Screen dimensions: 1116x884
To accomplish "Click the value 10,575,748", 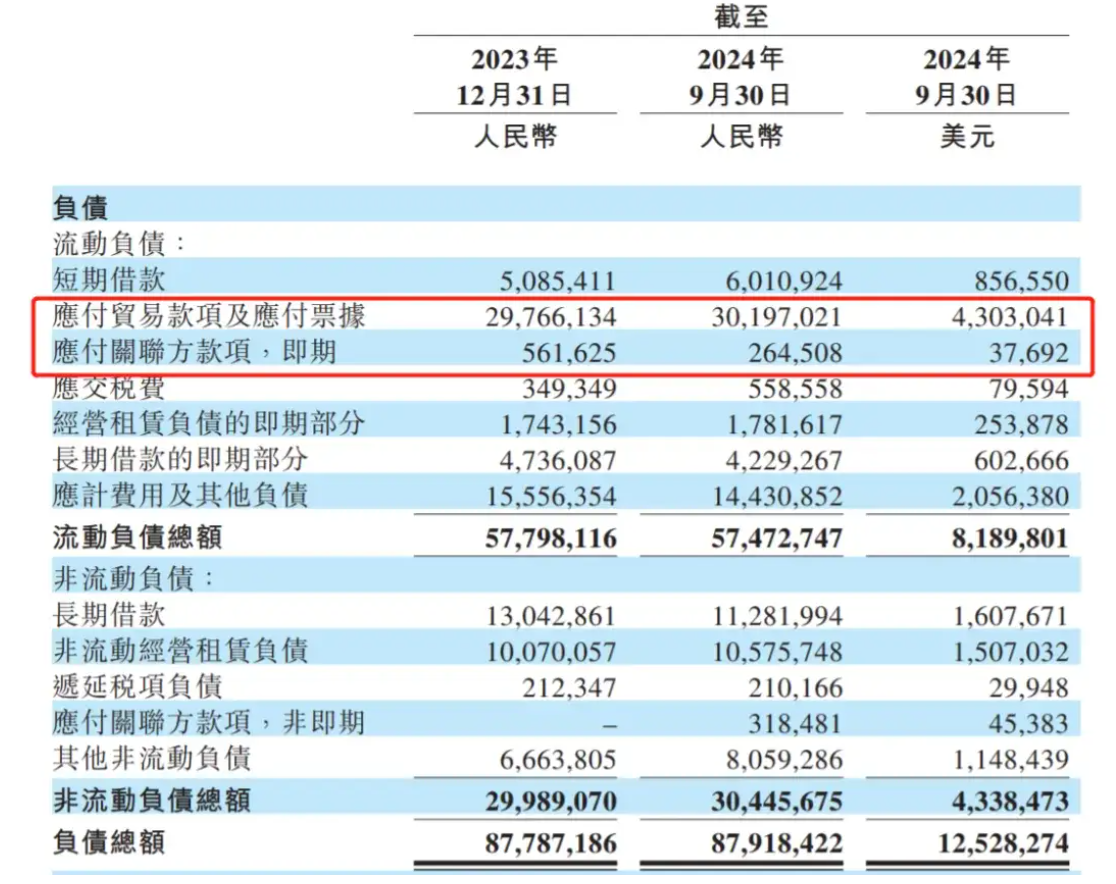I will tap(777, 652).
